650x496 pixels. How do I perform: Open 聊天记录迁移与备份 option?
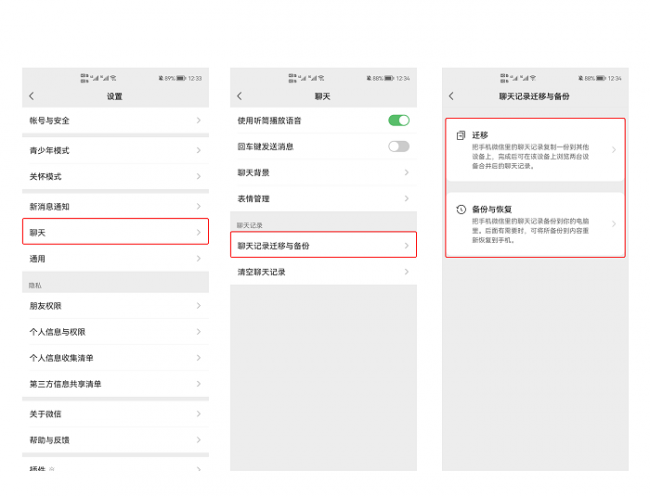[323, 245]
